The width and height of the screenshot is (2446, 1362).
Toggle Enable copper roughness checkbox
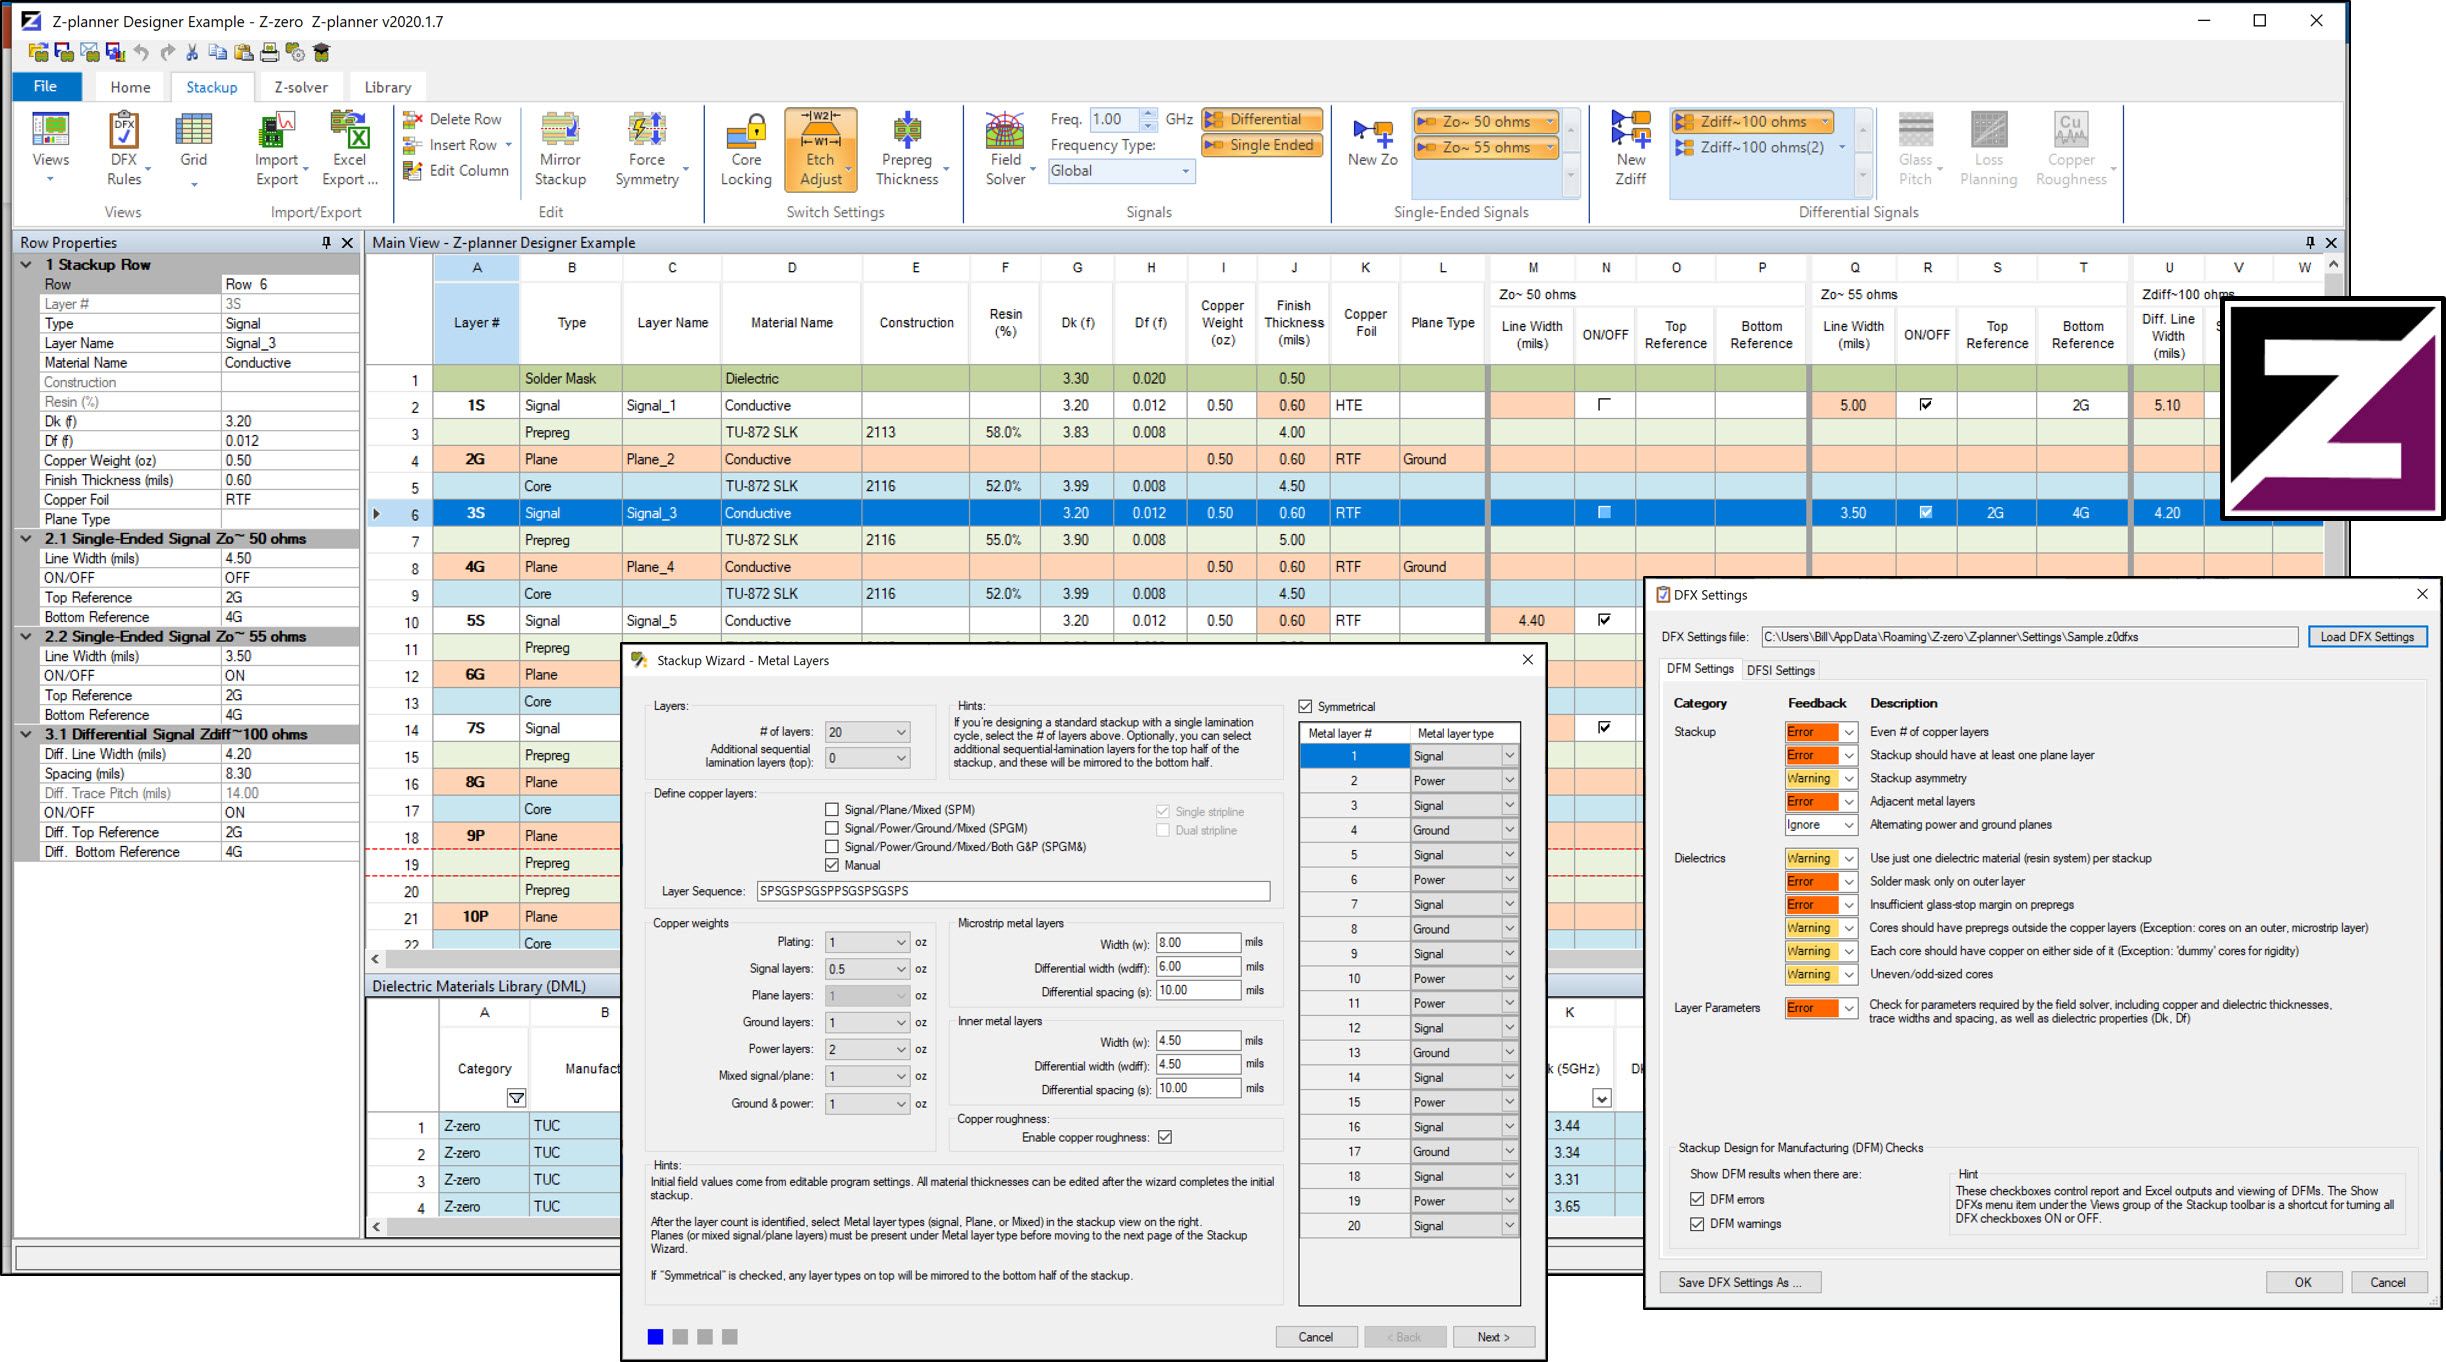(1165, 1137)
